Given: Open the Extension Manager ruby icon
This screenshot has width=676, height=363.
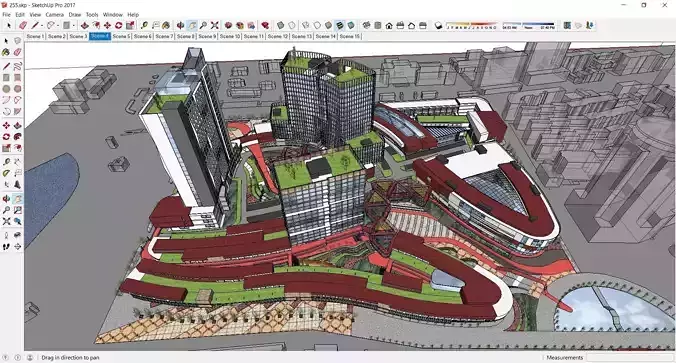Looking at the screenshot, I should pos(265,25).
